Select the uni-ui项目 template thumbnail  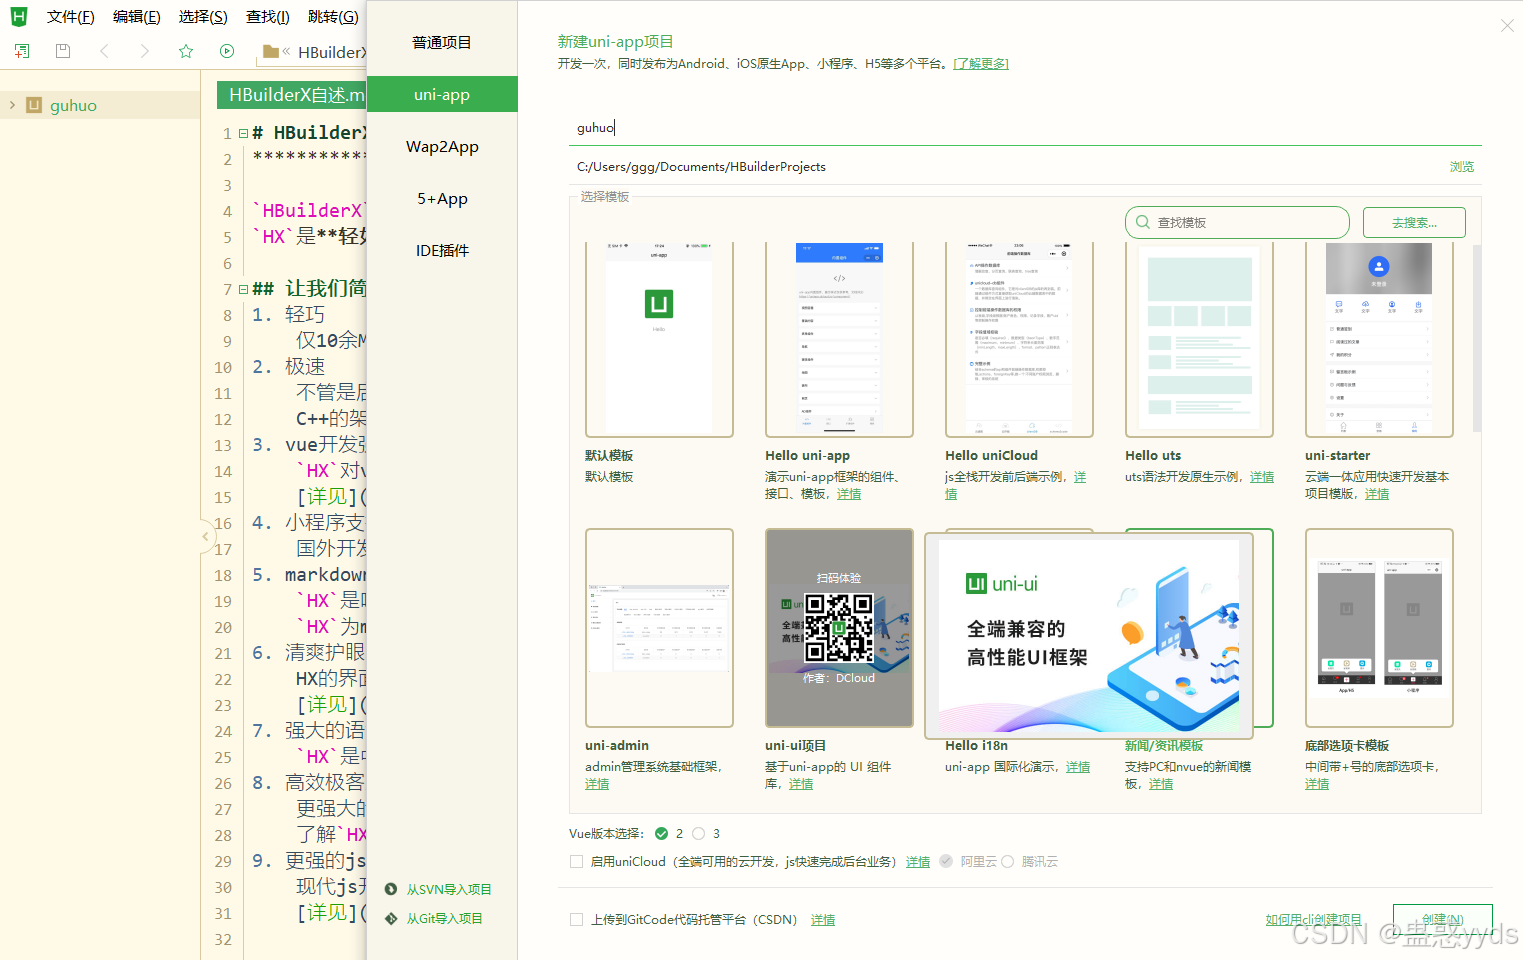click(839, 628)
